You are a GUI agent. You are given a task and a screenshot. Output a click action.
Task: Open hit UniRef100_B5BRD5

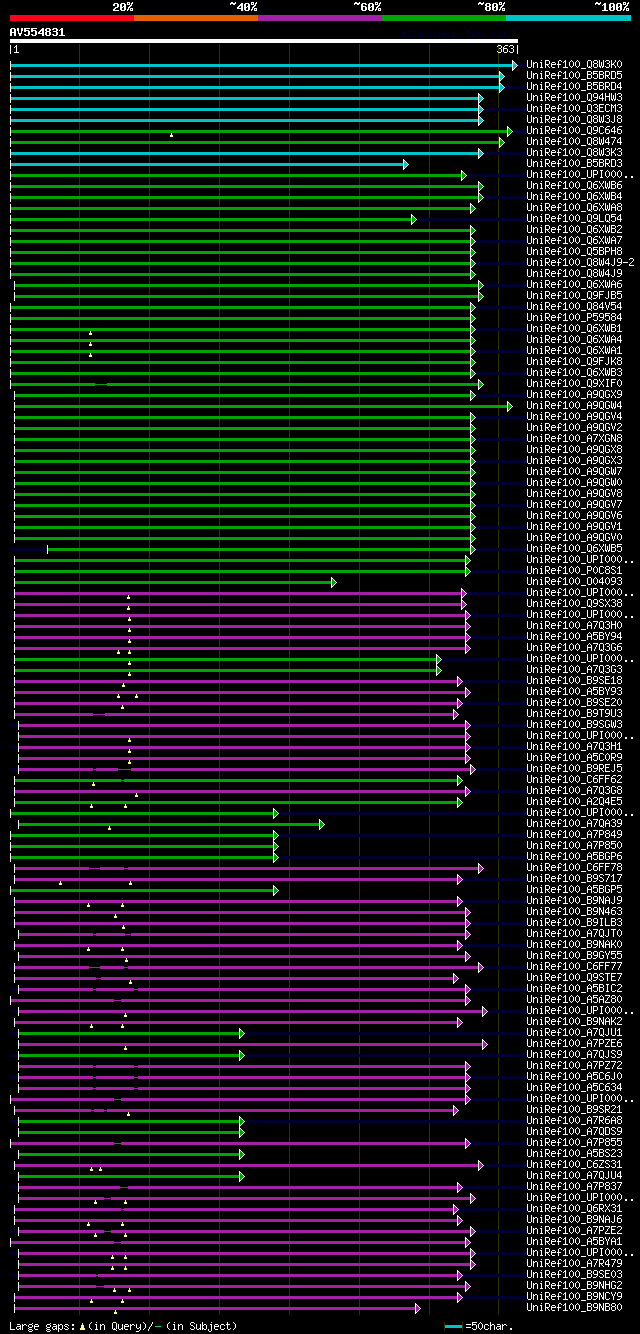(575, 75)
